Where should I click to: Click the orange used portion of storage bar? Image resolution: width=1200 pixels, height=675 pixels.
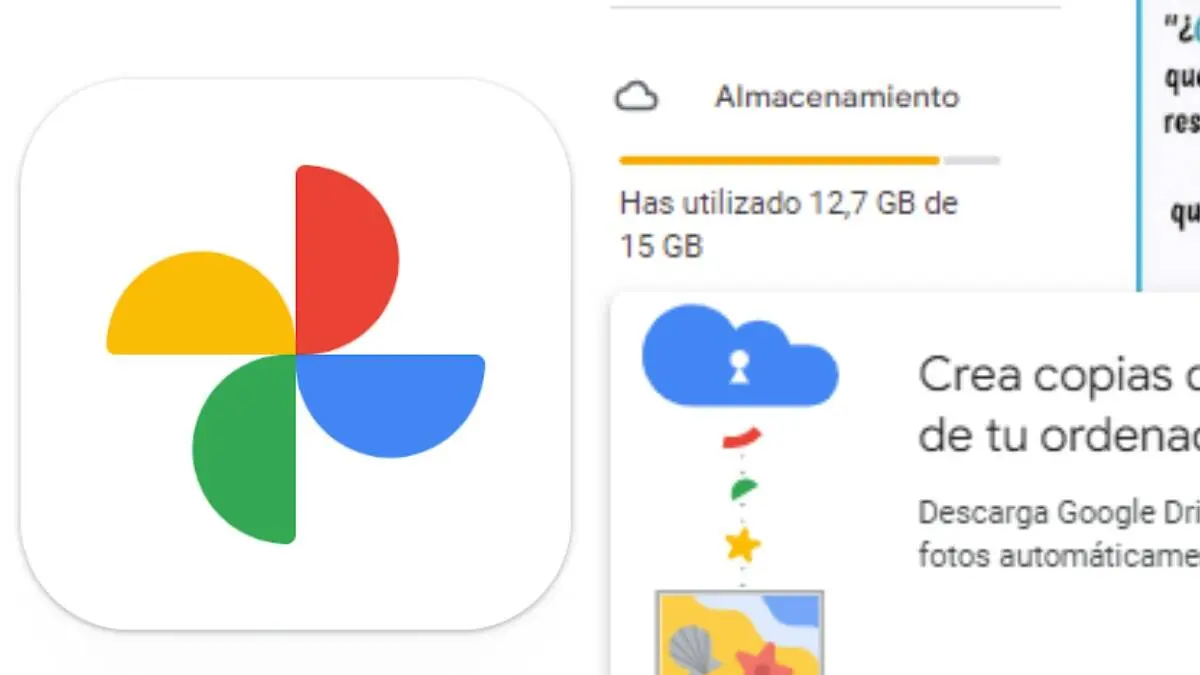780,160
